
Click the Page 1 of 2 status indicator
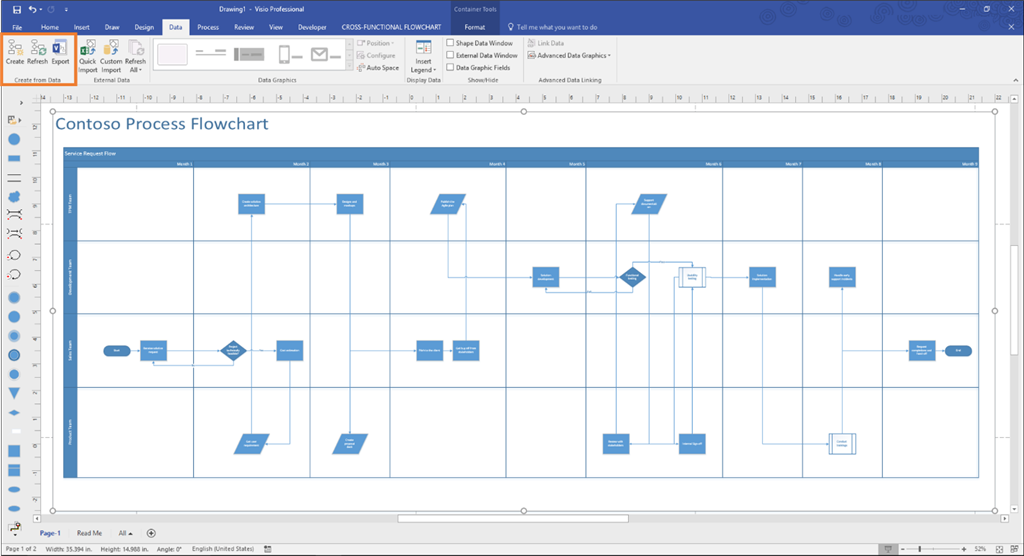coord(21,549)
